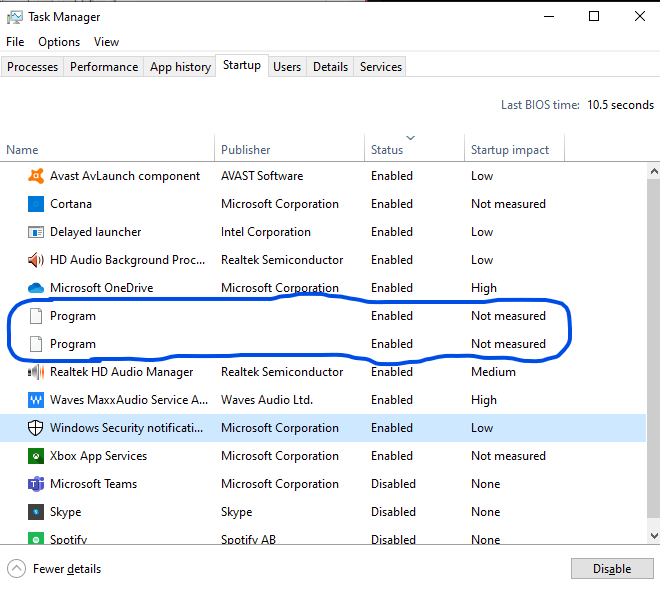This screenshot has height=590, width=660.
Task: Switch to the Processes tab
Action: point(32,67)
